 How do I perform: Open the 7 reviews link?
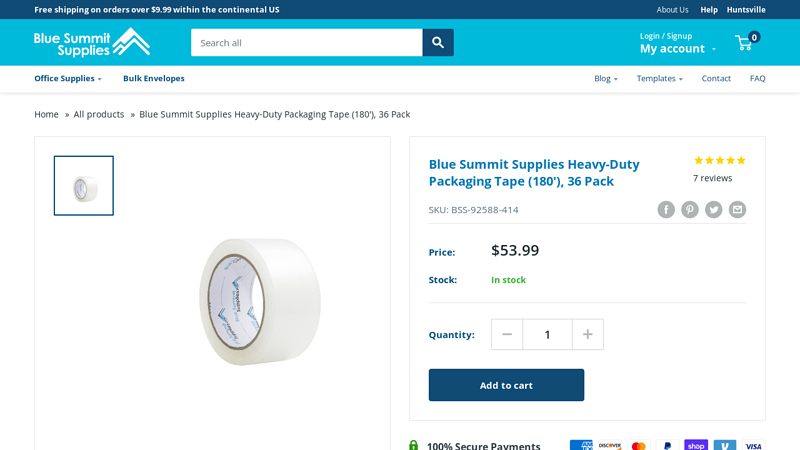point(712,178)
